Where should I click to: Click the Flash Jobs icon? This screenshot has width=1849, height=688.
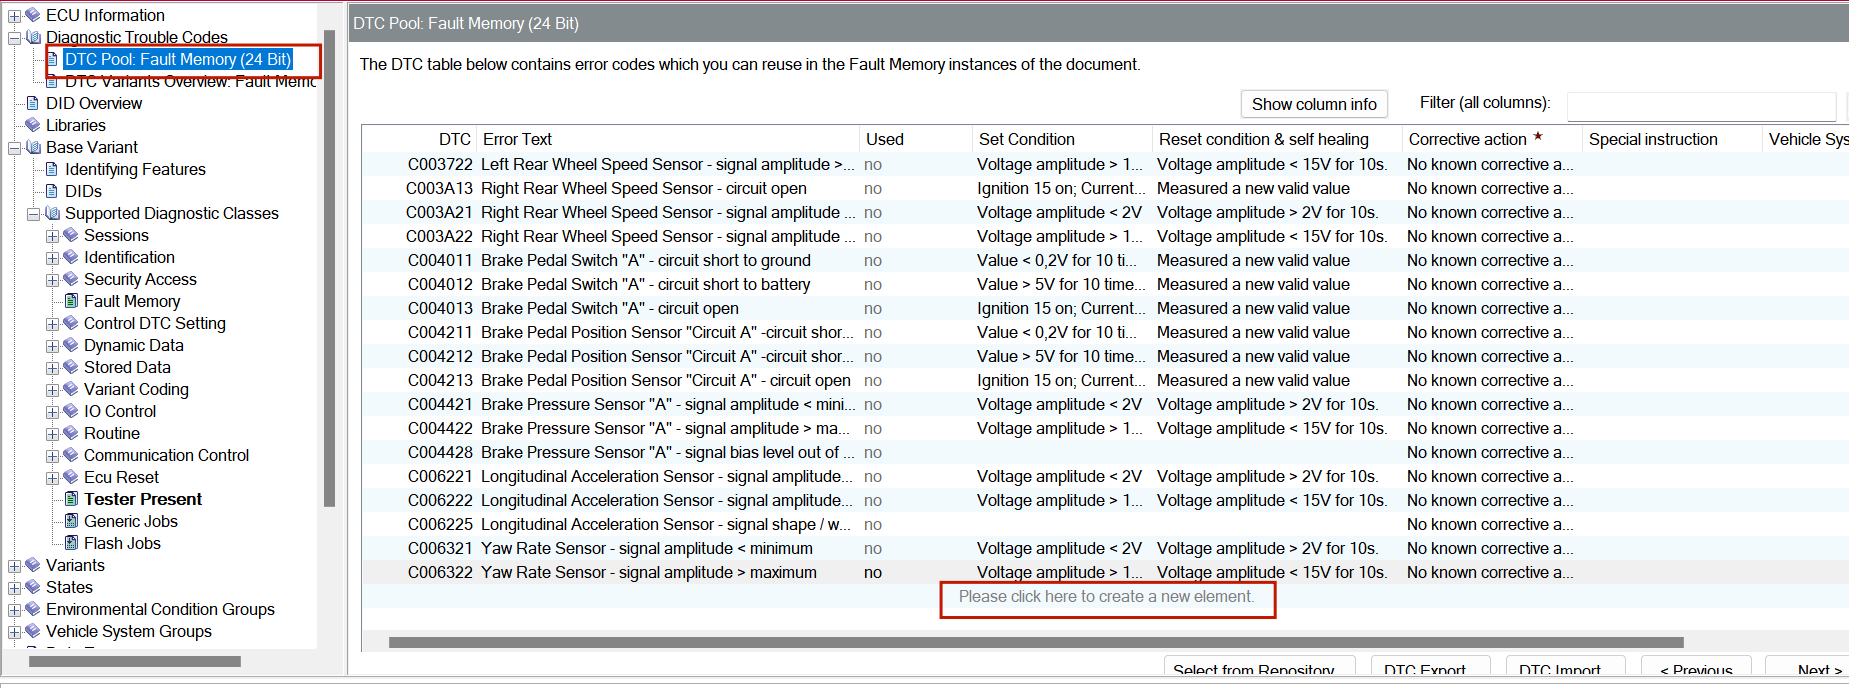point(71,543)
